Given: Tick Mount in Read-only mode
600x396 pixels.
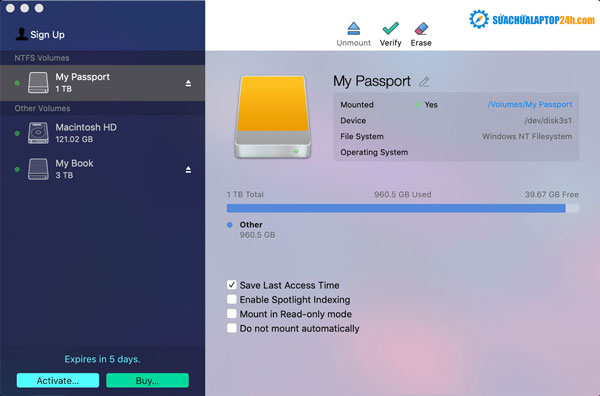Looking at the screenshot, I should 232,314.
